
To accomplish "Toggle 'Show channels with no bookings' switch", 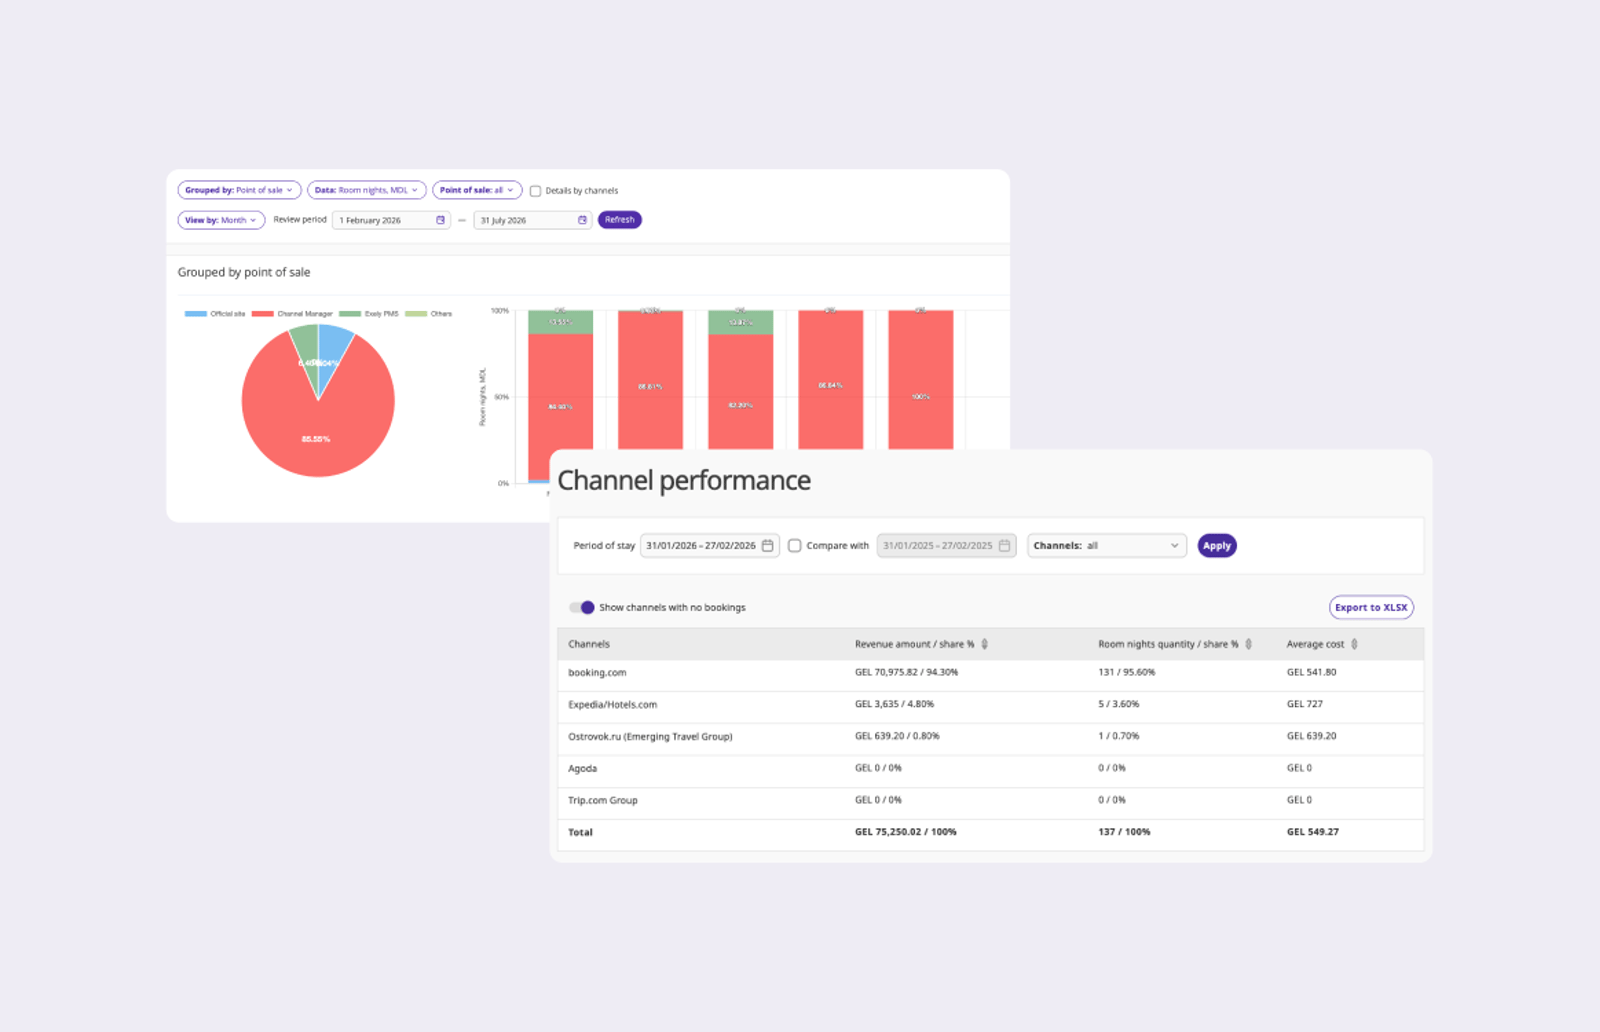I will [582, 607].
